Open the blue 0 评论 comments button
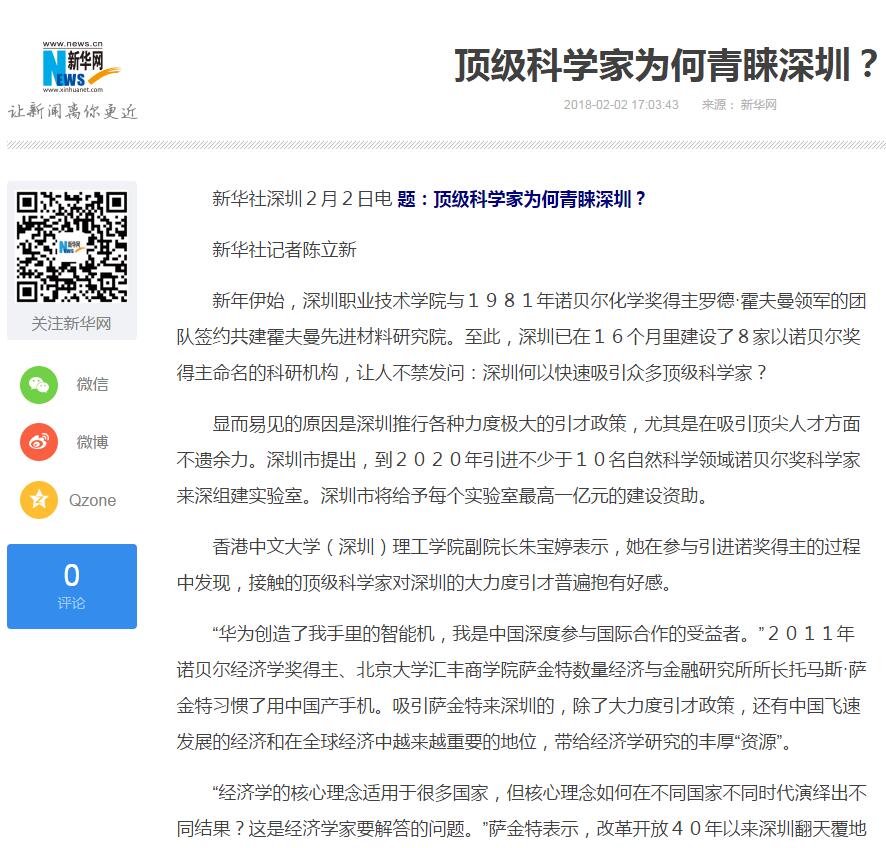Viewport: 886px width, 848px height. [72, 586]
